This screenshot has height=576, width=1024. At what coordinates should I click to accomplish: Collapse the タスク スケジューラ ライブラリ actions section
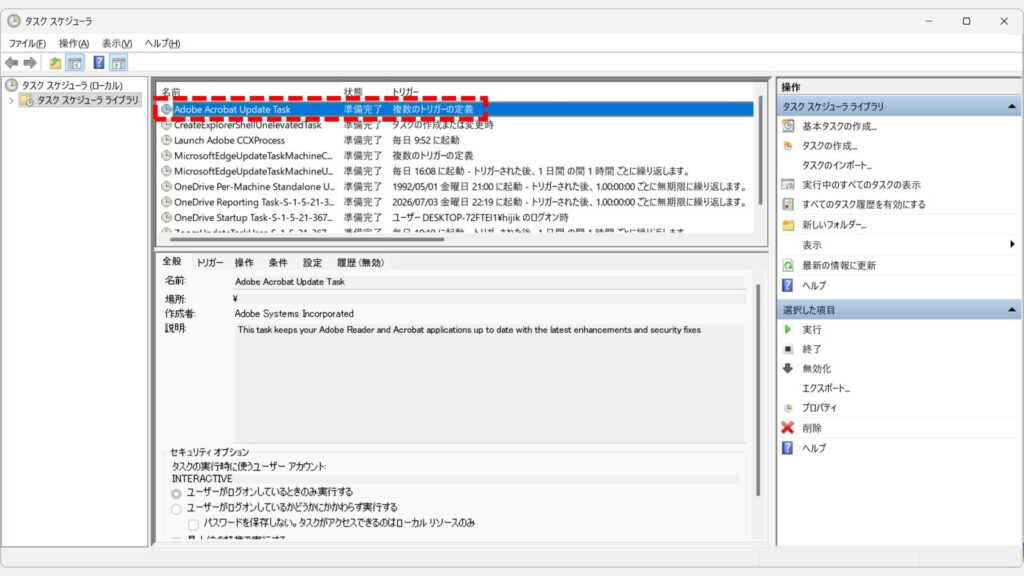(x=1012, y=106)
